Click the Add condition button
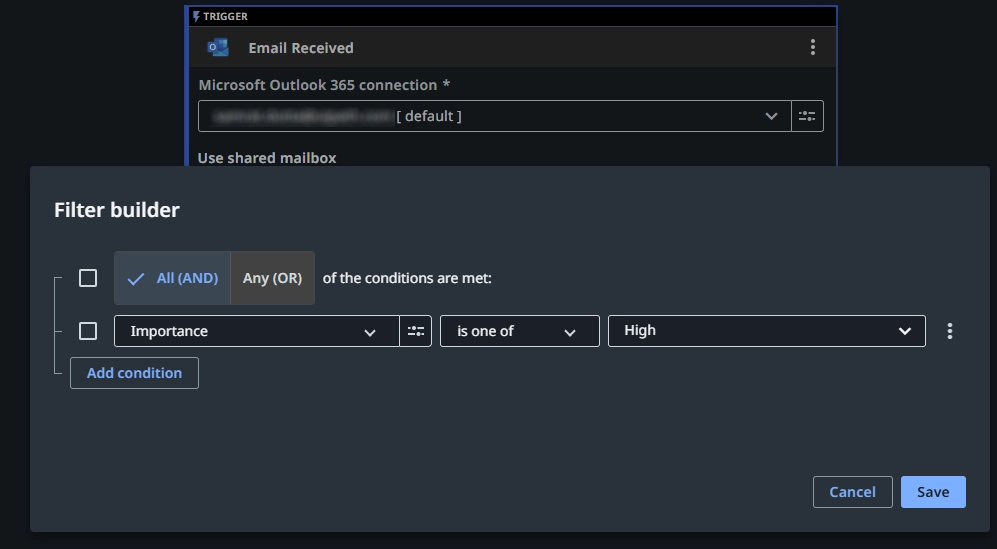 134,373
